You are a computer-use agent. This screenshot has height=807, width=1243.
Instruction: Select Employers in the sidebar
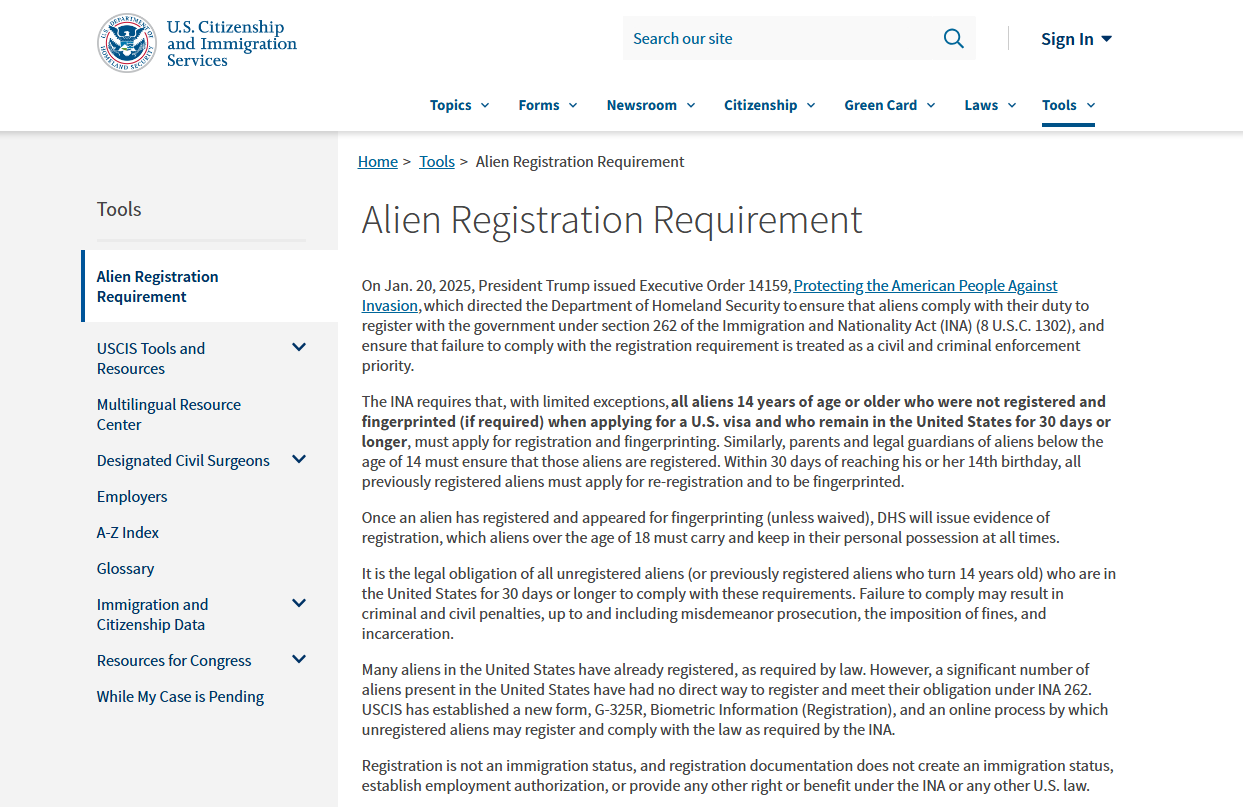pyautogui.click(x=132, y=496)
